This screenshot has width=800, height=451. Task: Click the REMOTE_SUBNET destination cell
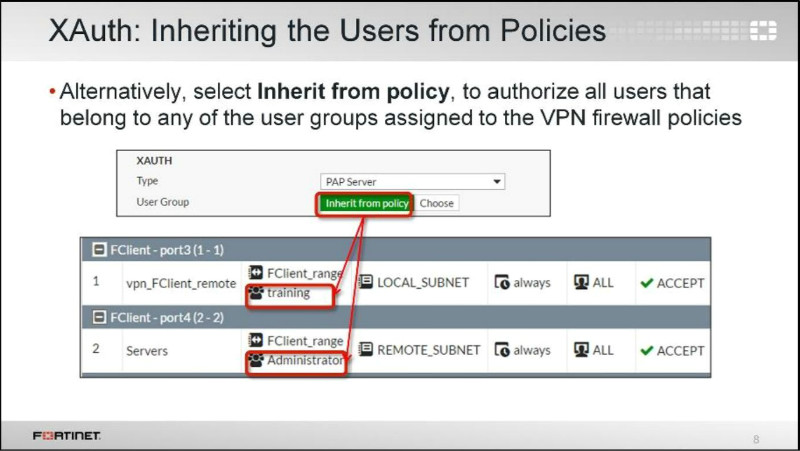coord(429,350)
